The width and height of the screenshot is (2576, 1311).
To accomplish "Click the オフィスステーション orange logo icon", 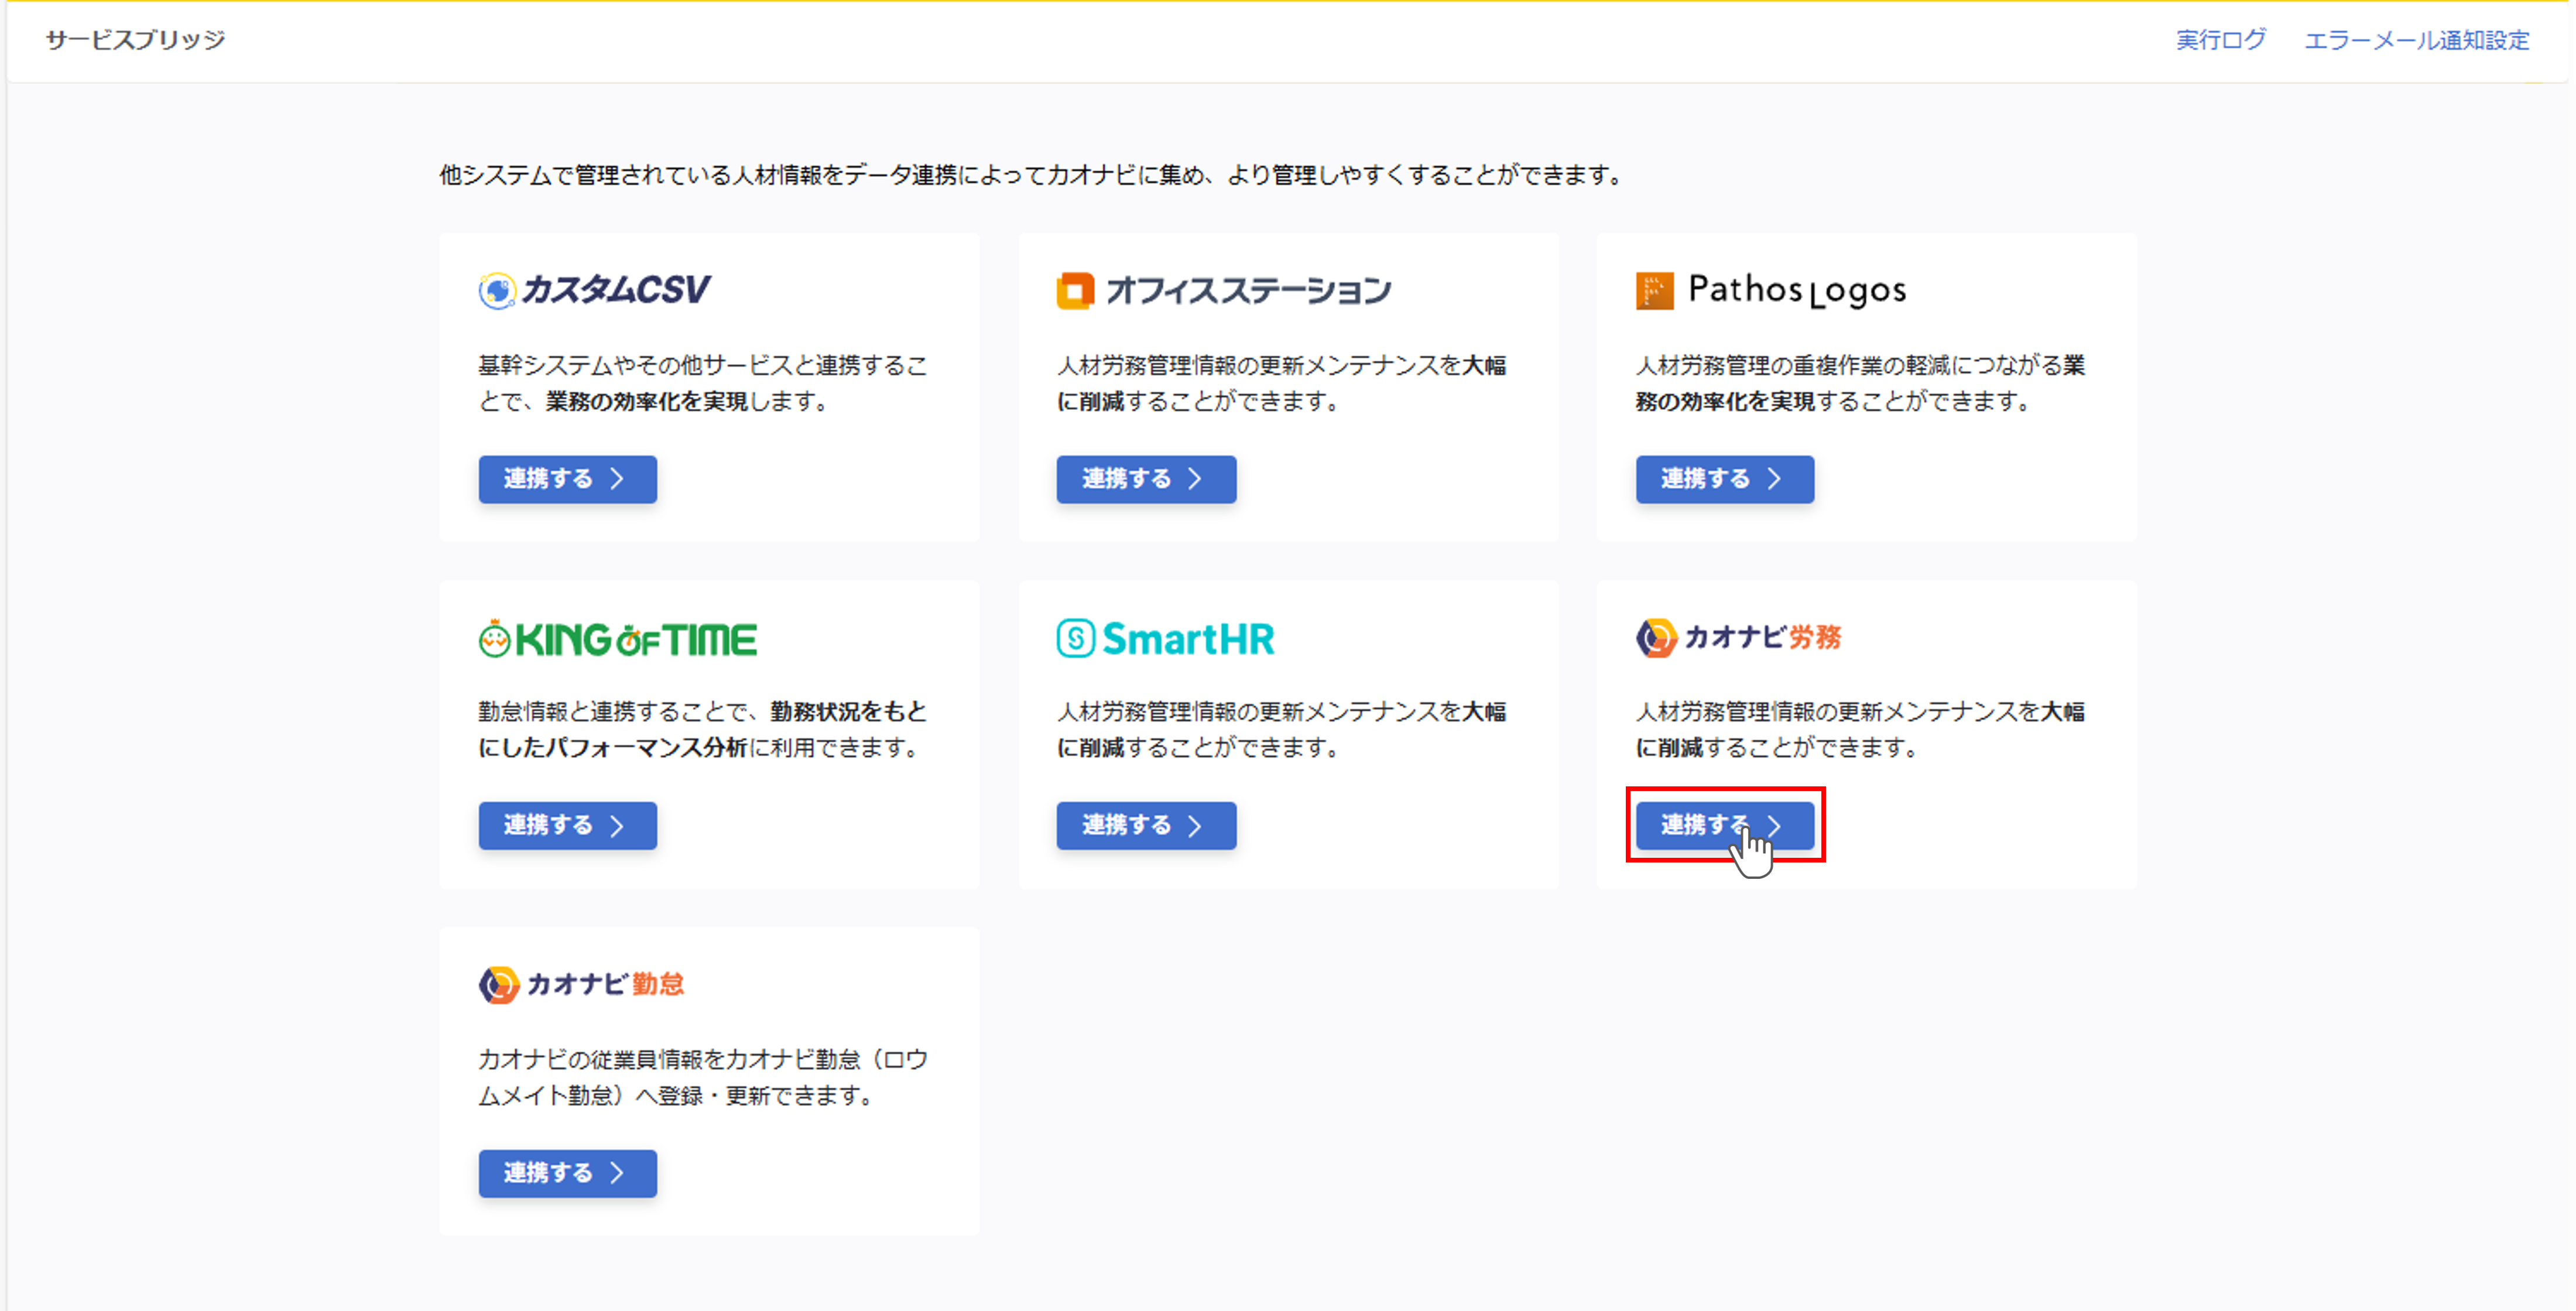I will point(1075,291).
